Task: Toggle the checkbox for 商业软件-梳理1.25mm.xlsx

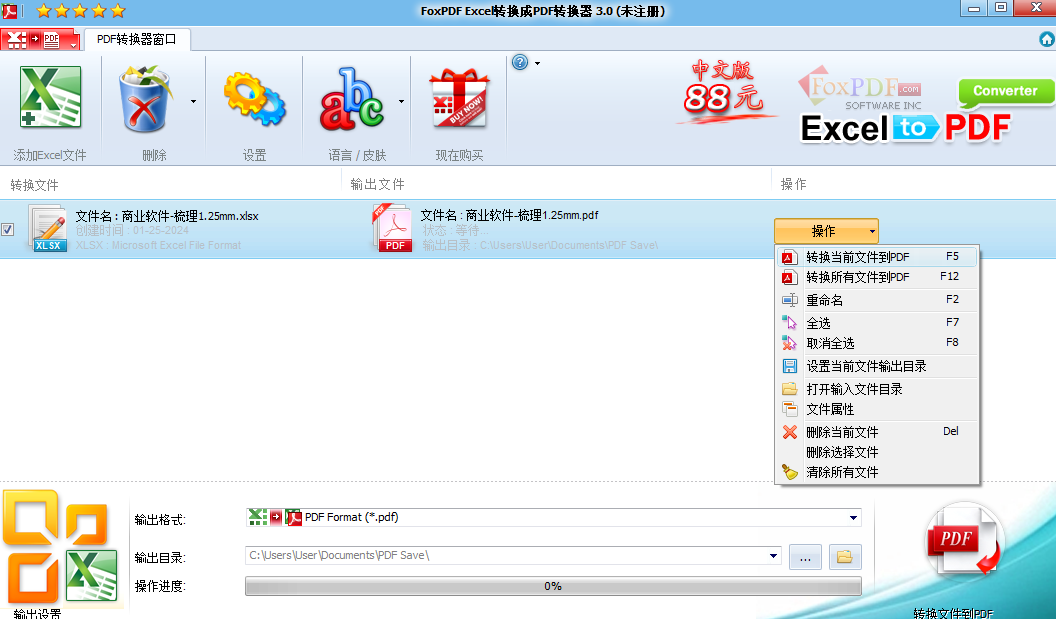Action: pos(7,229)
